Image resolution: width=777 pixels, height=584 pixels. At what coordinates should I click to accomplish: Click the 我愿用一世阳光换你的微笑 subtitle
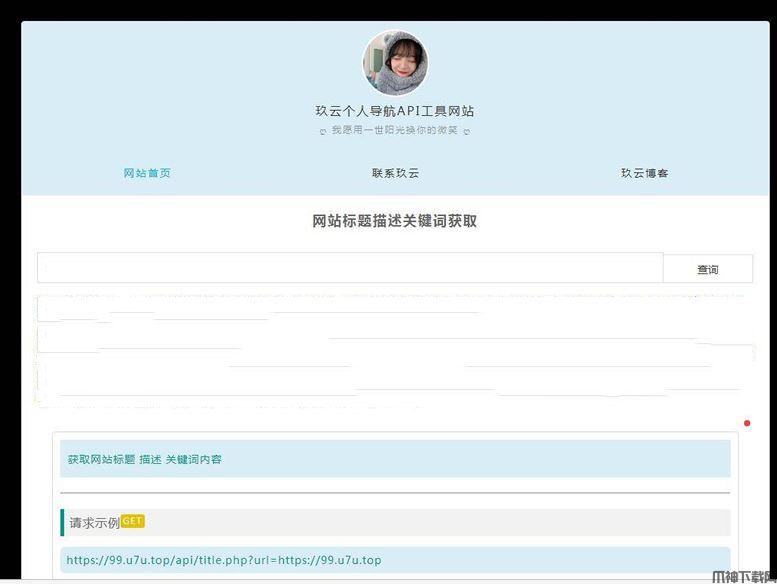point(394,130)
